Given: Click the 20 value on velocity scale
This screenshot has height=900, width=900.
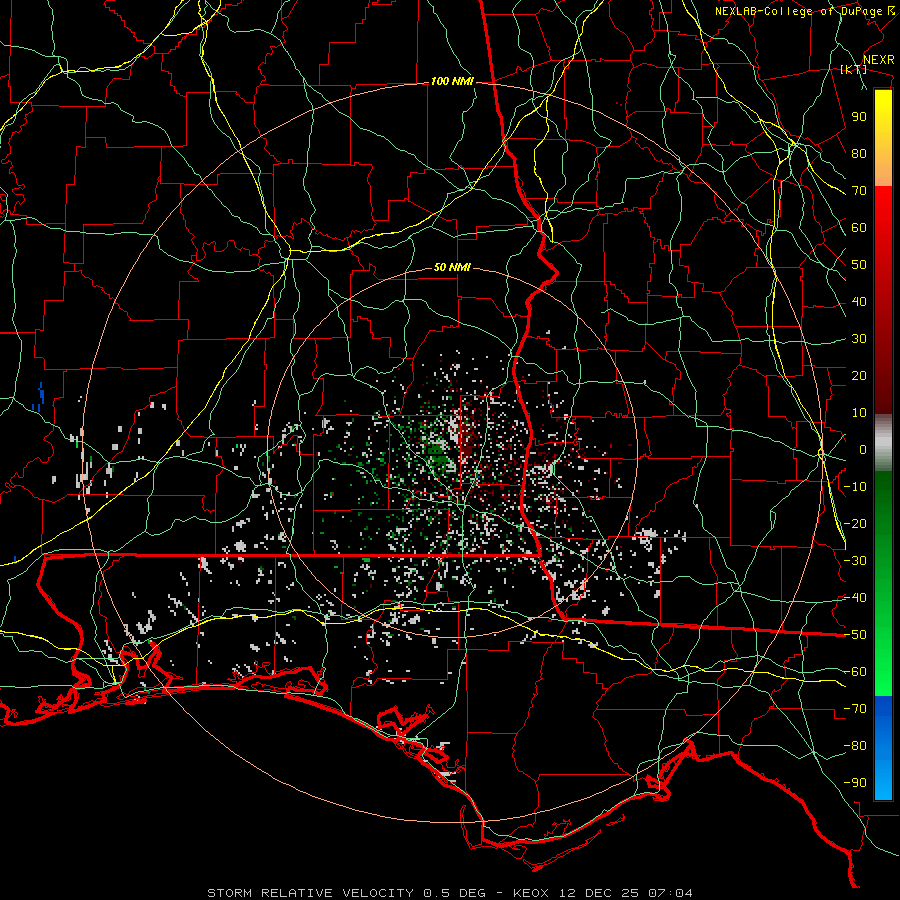Looking at the screenshot, I should [859, 376].
